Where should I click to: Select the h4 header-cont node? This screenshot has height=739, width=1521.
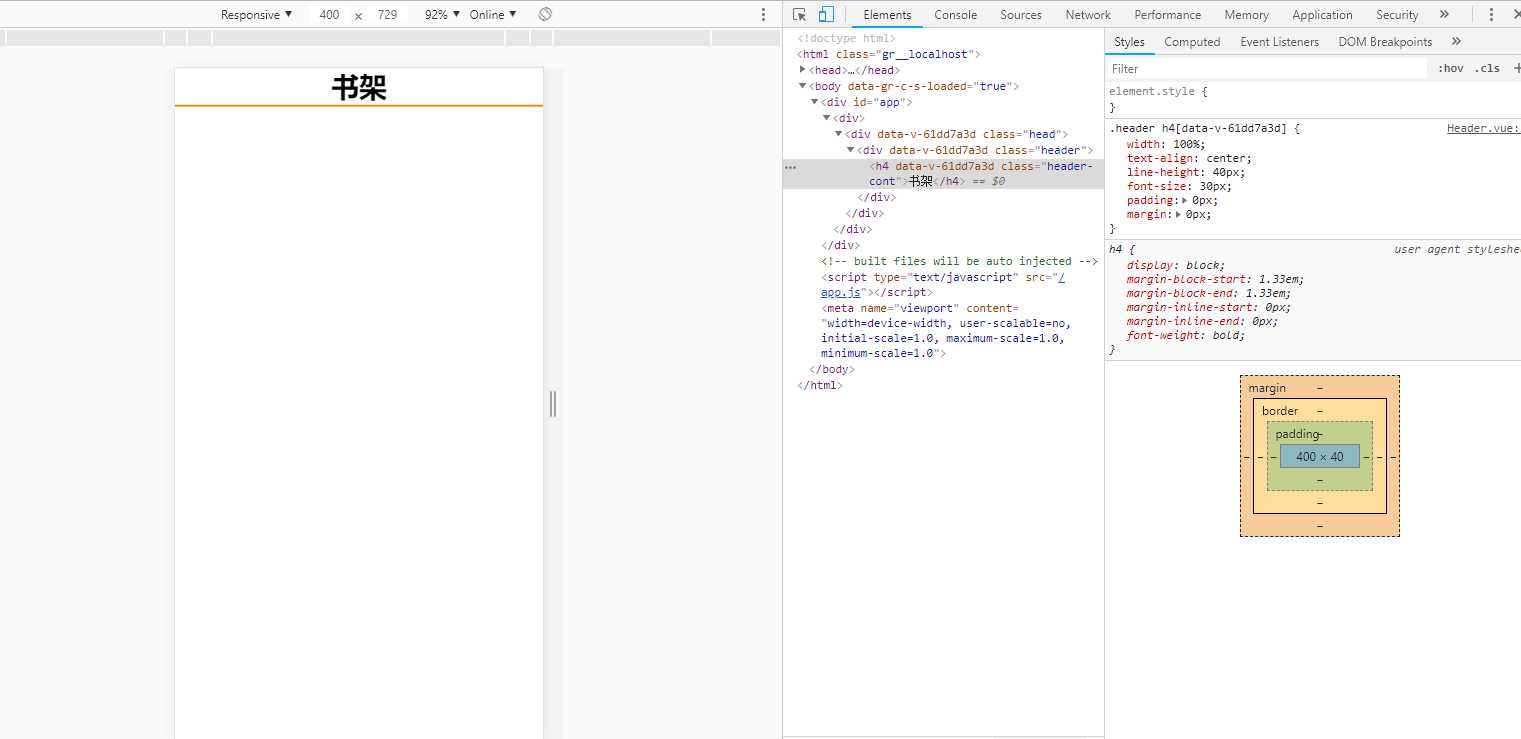pyautogui.click(x=943, y=174)
